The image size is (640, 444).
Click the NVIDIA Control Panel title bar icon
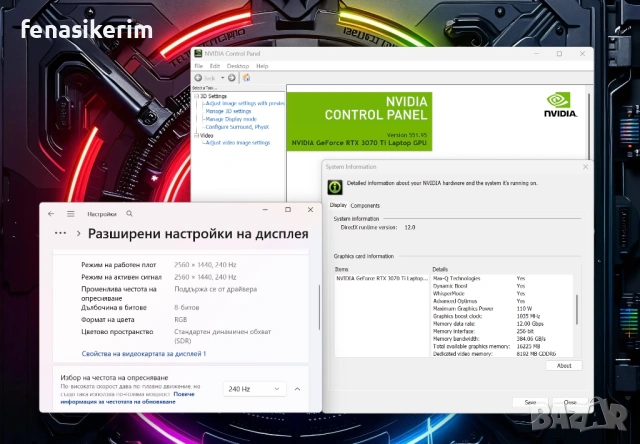tap(198, 53)
